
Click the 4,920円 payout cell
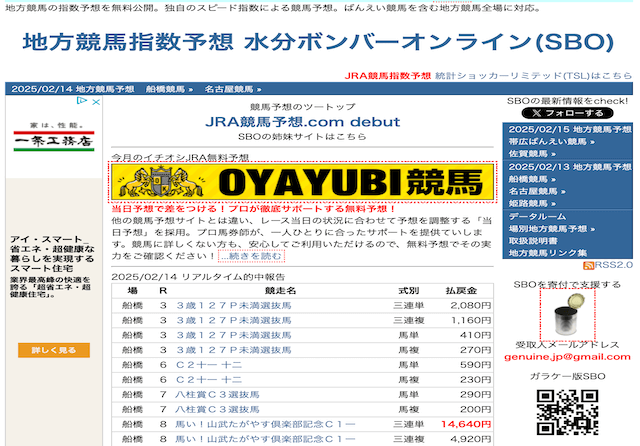(471, 439)
